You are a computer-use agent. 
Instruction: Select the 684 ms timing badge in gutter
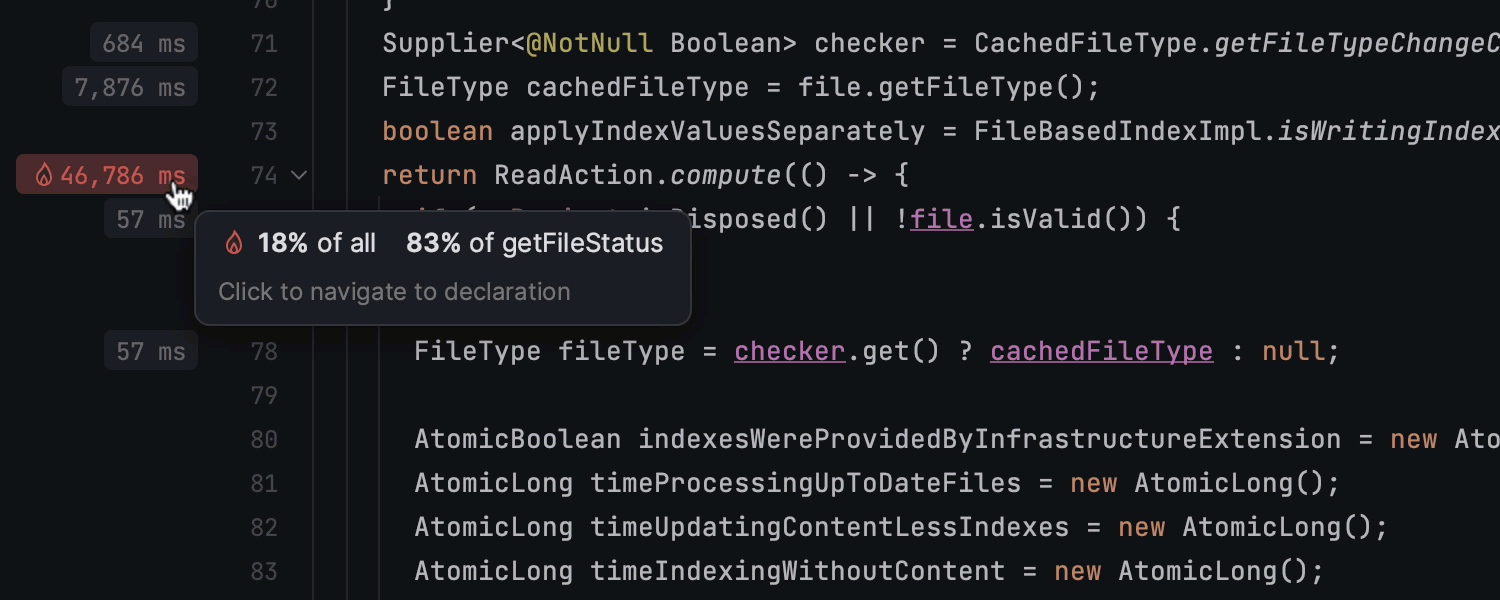[143, 43]
